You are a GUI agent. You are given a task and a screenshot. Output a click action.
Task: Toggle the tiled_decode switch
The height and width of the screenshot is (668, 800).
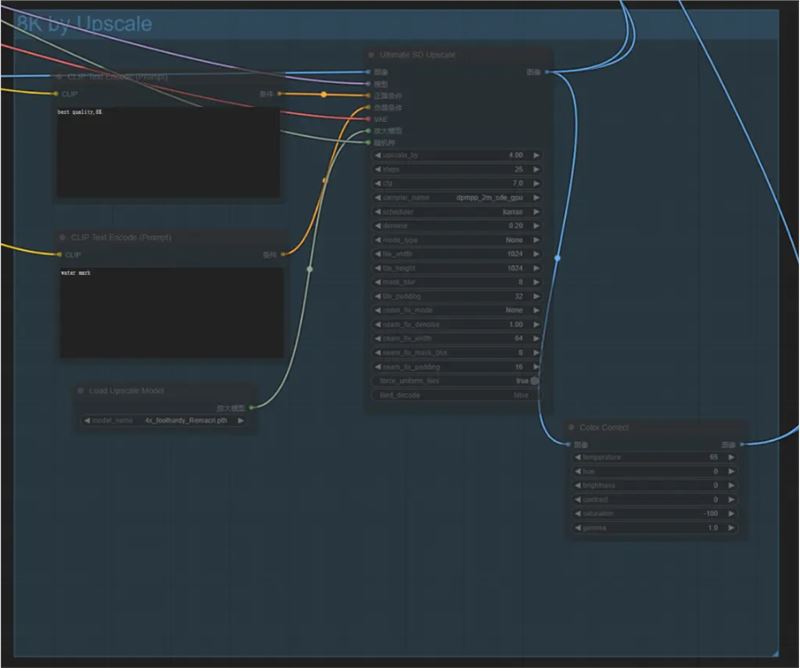click(456, 395)
